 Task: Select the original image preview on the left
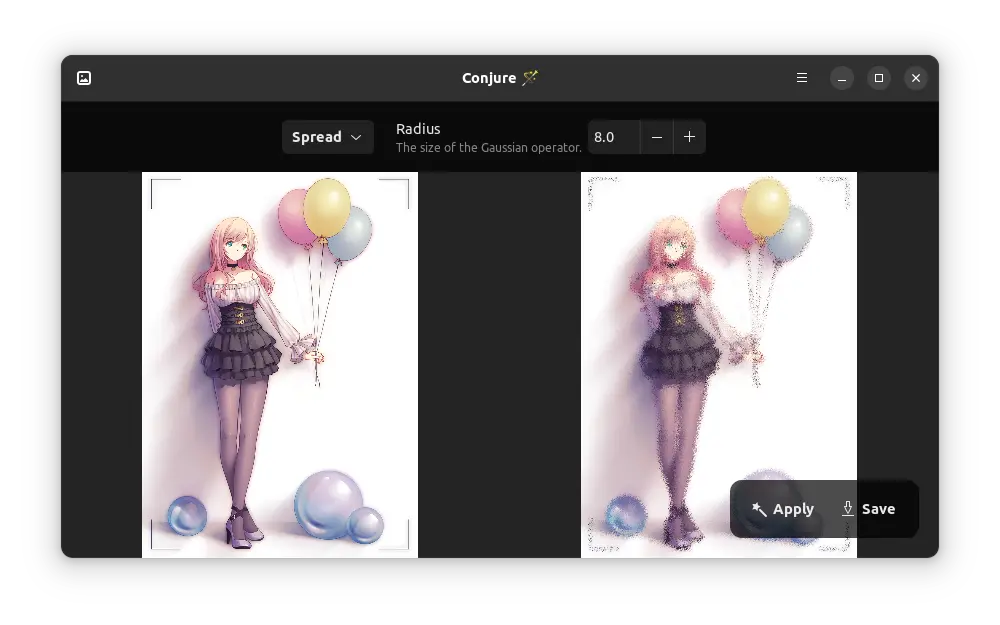pyautogui.click(x=279, y=364)
